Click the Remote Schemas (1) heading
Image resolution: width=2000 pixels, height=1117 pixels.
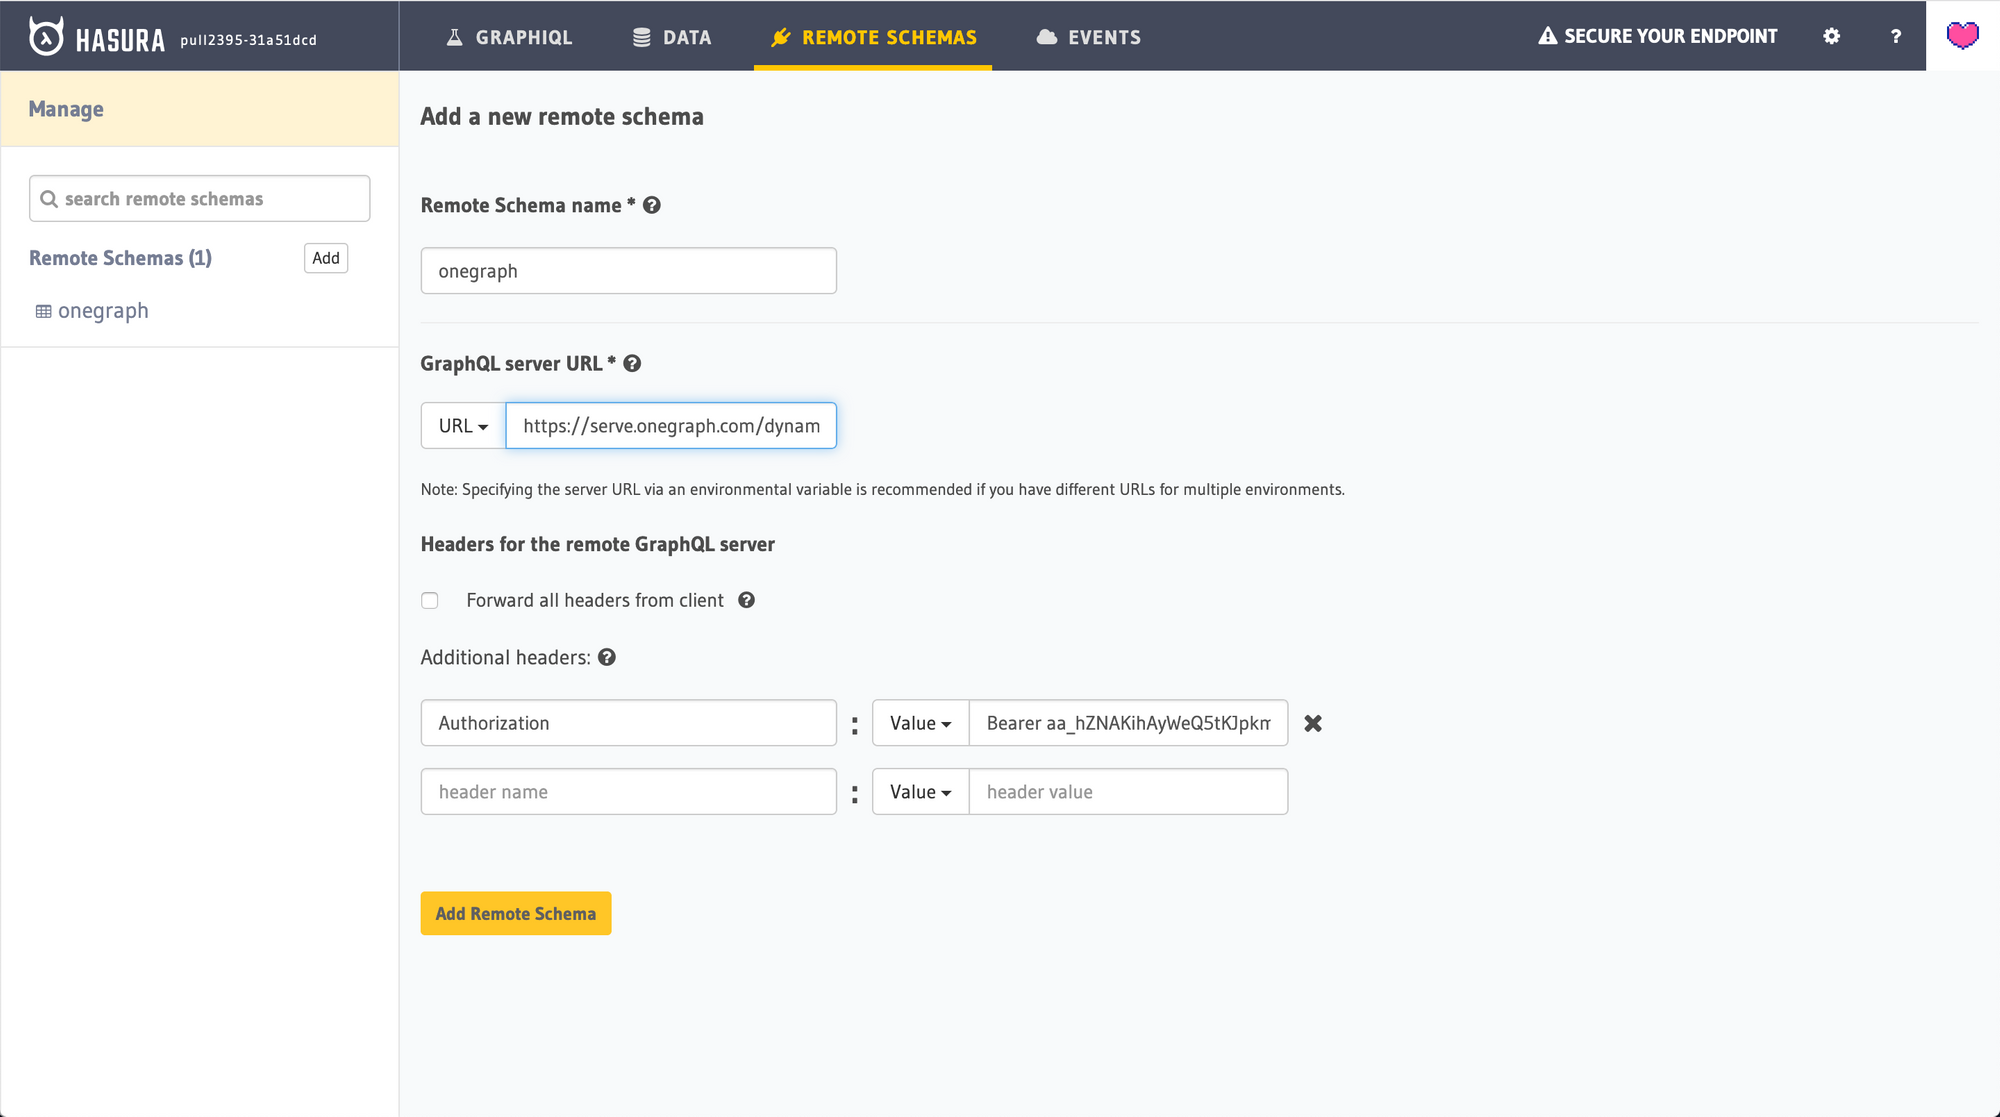pyautogui.click(x=120, y=258)
